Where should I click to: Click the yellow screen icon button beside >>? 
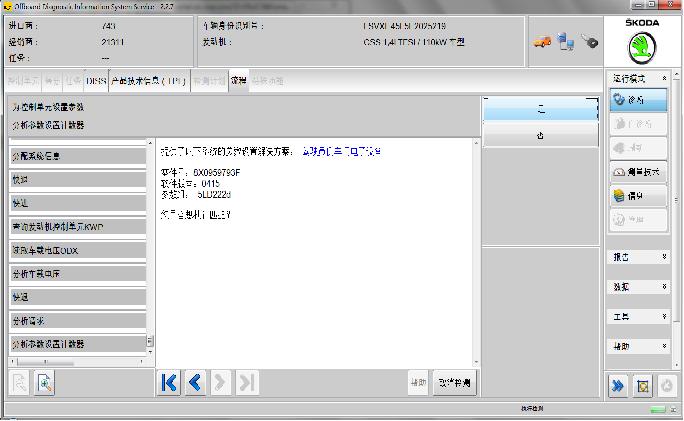coord(643,386)
